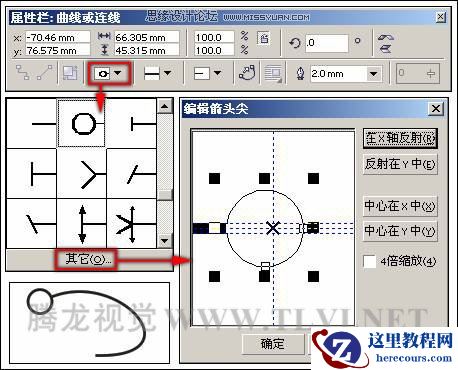Click the wrap paragraph text icon

pyautogui.click(x=273, y=73)
